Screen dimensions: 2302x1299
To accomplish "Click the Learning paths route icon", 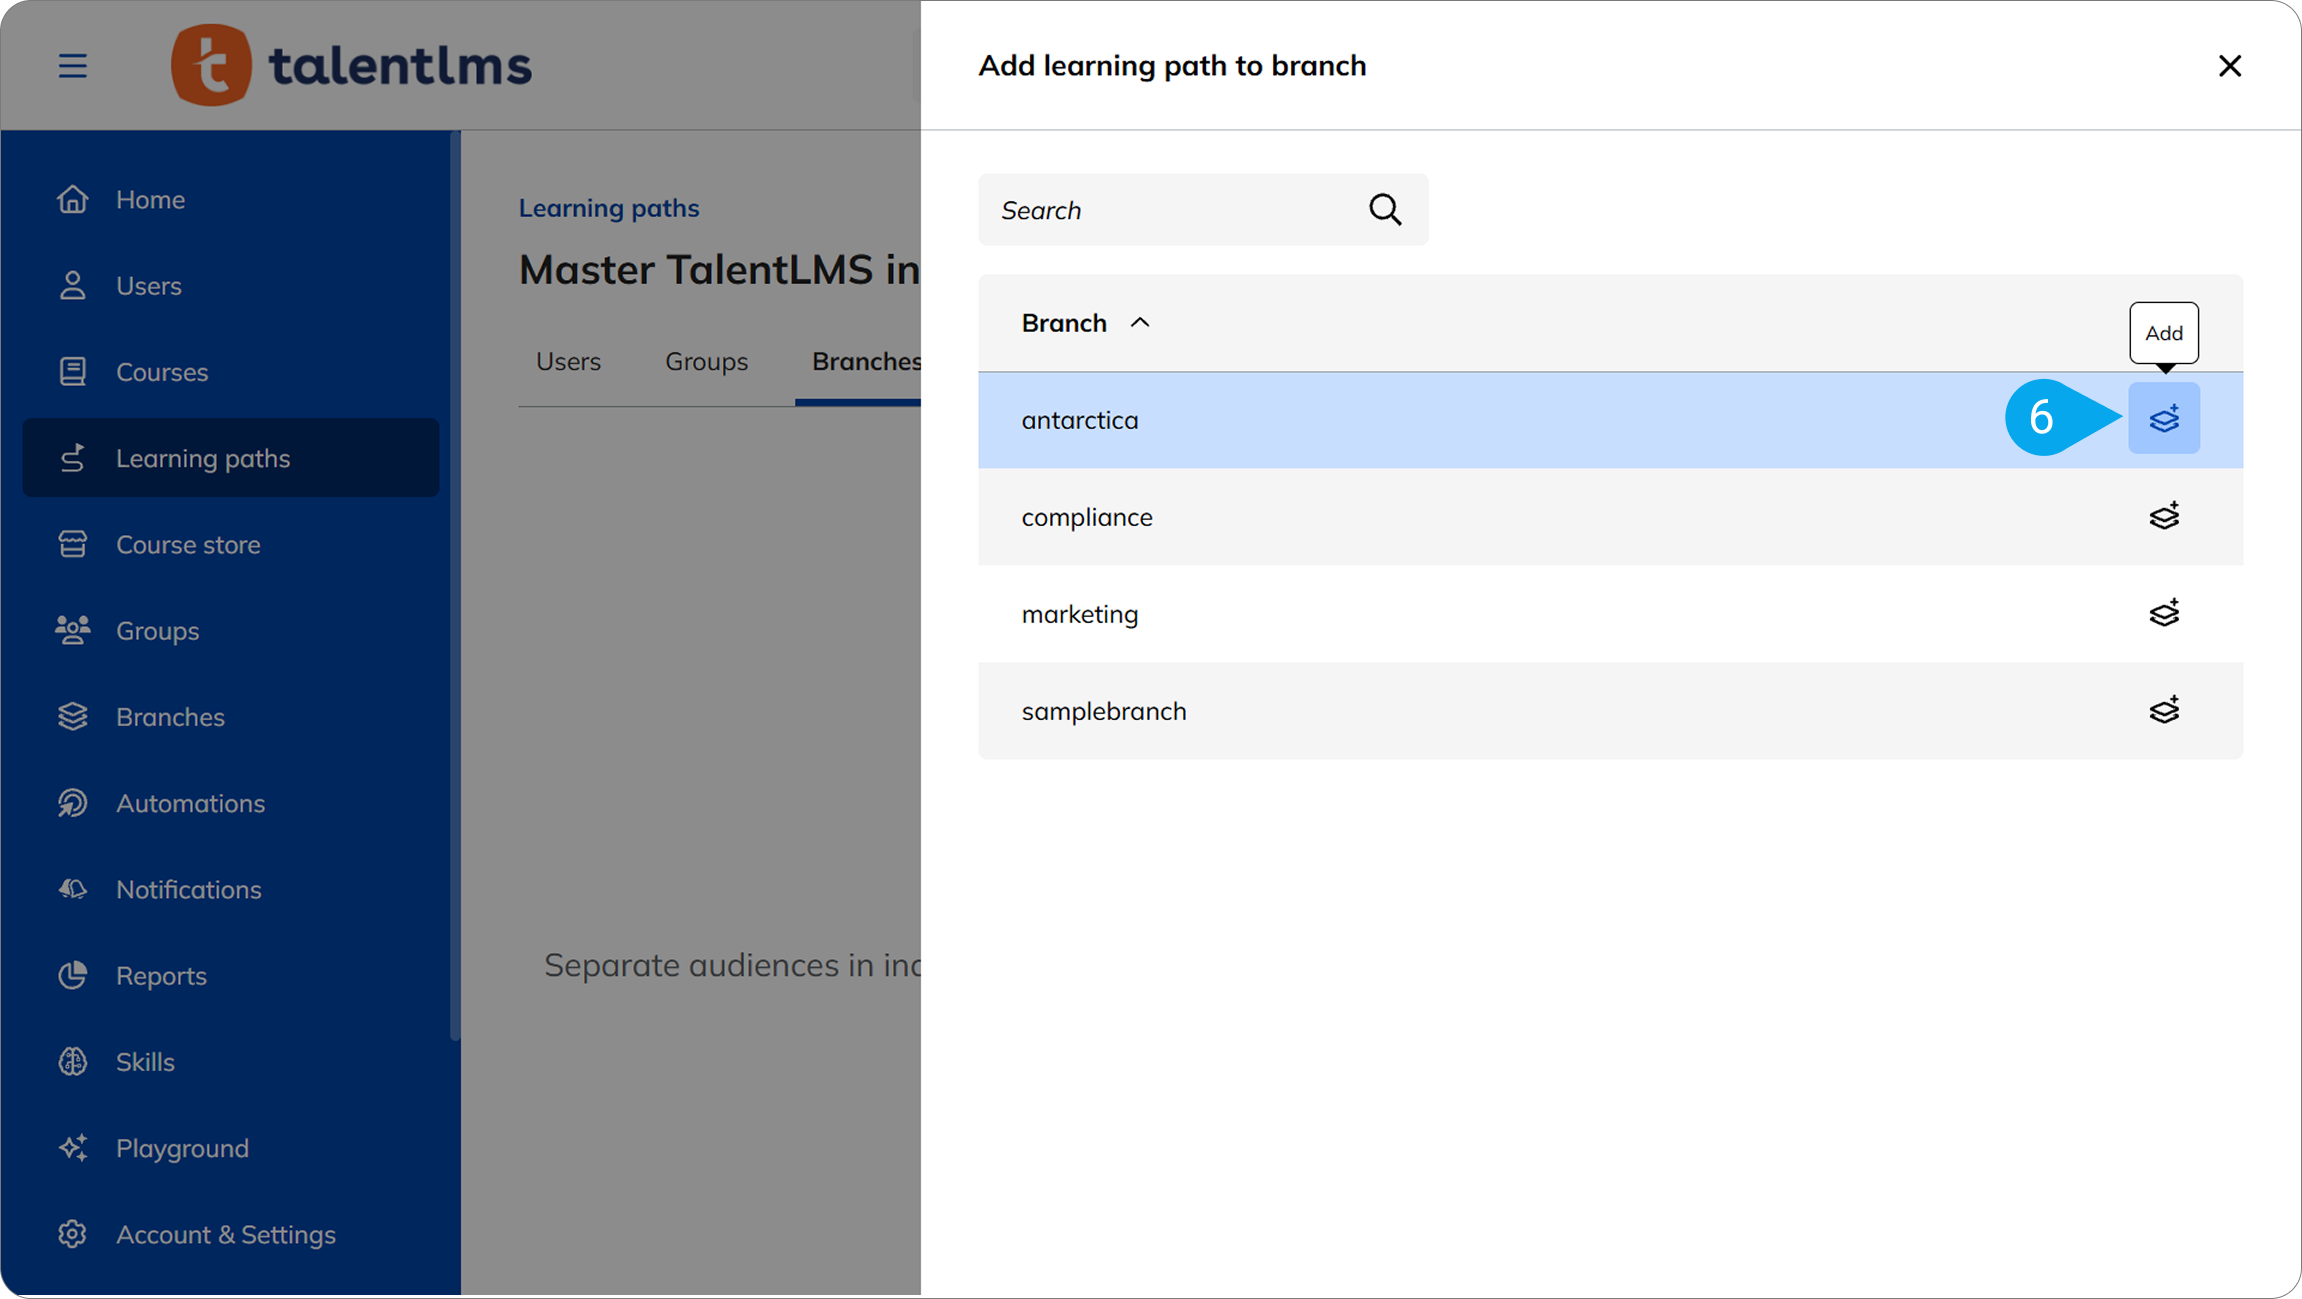I will click(72, 458).
